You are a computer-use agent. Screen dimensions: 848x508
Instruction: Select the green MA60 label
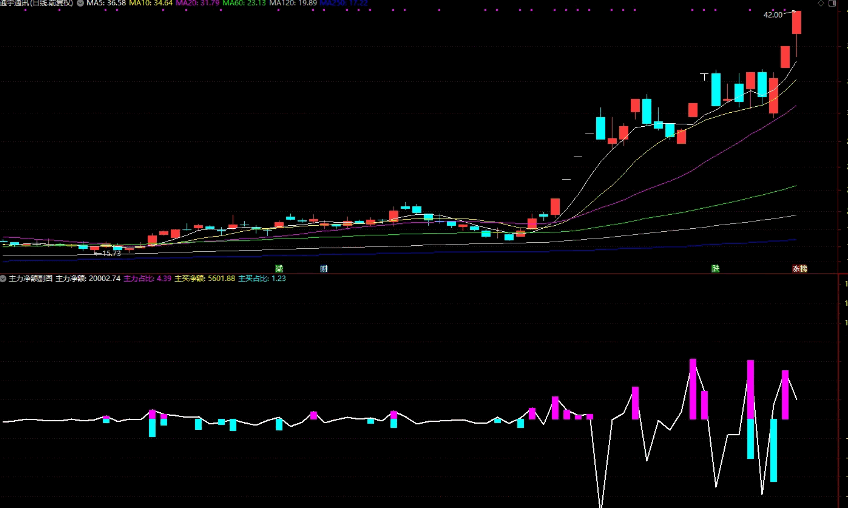click(244, 3)
